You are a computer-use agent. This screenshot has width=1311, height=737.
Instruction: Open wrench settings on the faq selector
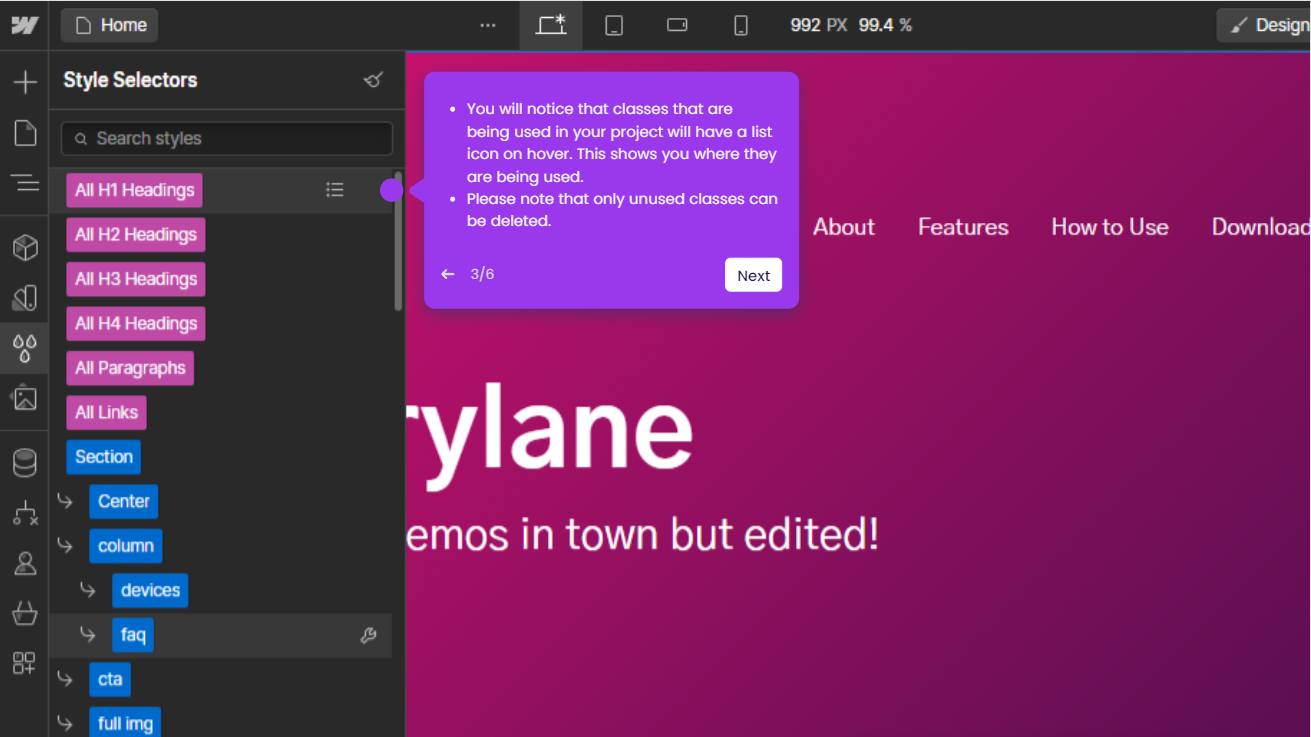point(368,635)
